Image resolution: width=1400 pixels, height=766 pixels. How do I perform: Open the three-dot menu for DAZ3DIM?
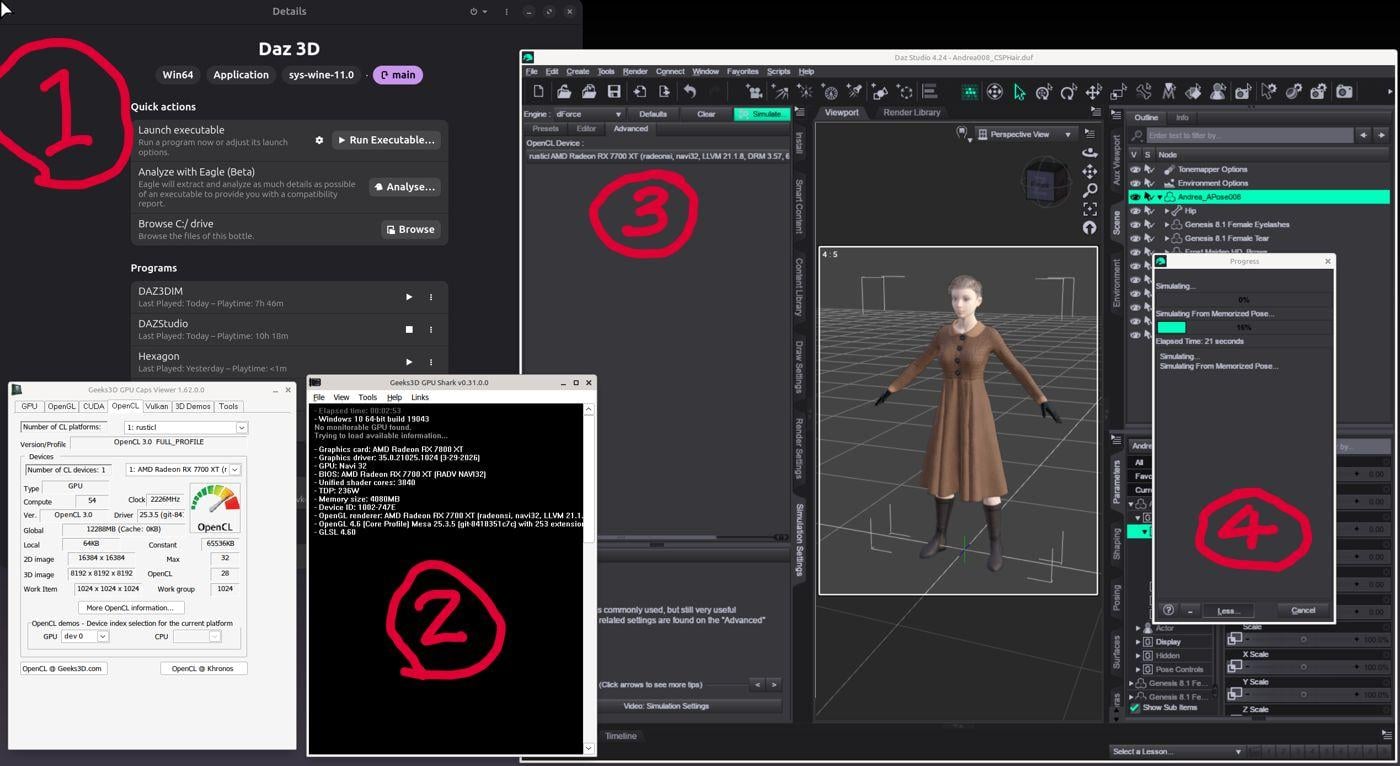pyautogui.click(x=431, y=297)
